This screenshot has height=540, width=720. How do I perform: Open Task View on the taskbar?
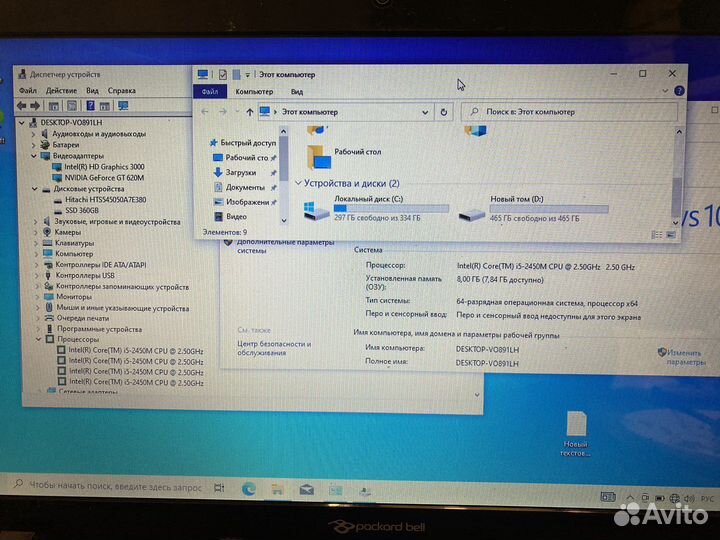[x=219, y=488]
